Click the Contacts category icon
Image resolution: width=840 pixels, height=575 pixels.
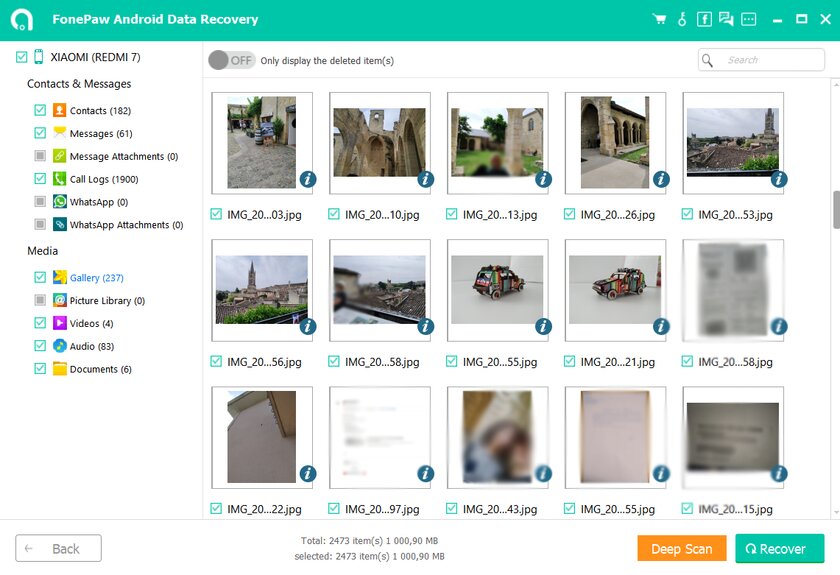[x=59, y=110]
